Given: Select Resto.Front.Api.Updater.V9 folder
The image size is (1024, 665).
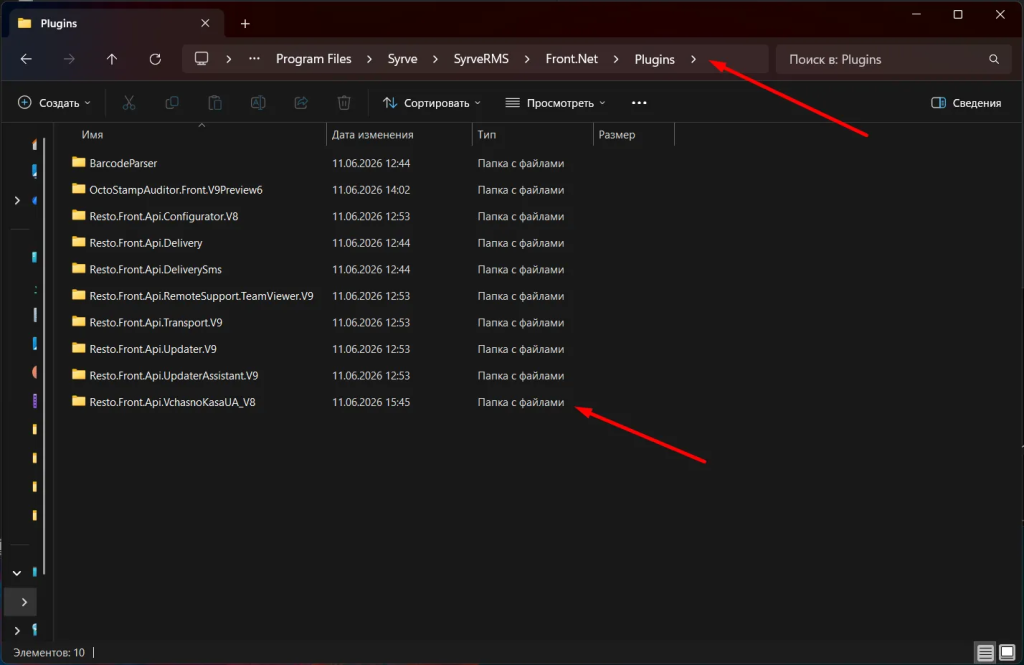Looking at the screenshot, I should [153, 349].
